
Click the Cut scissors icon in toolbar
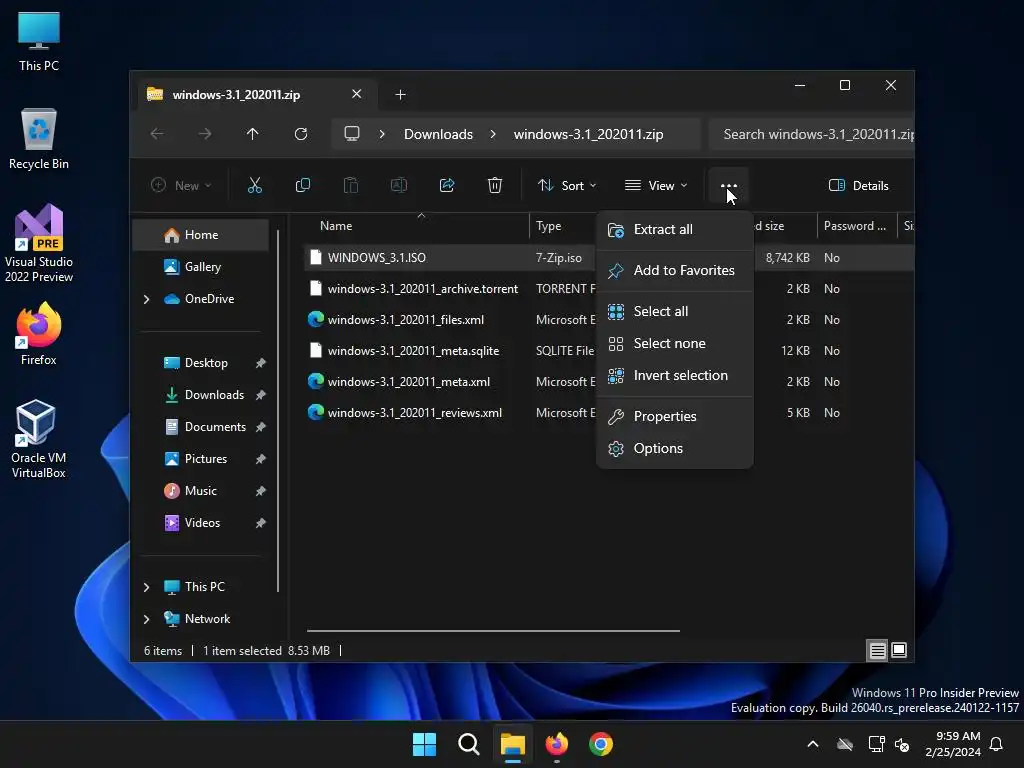[x=255, y=185]
